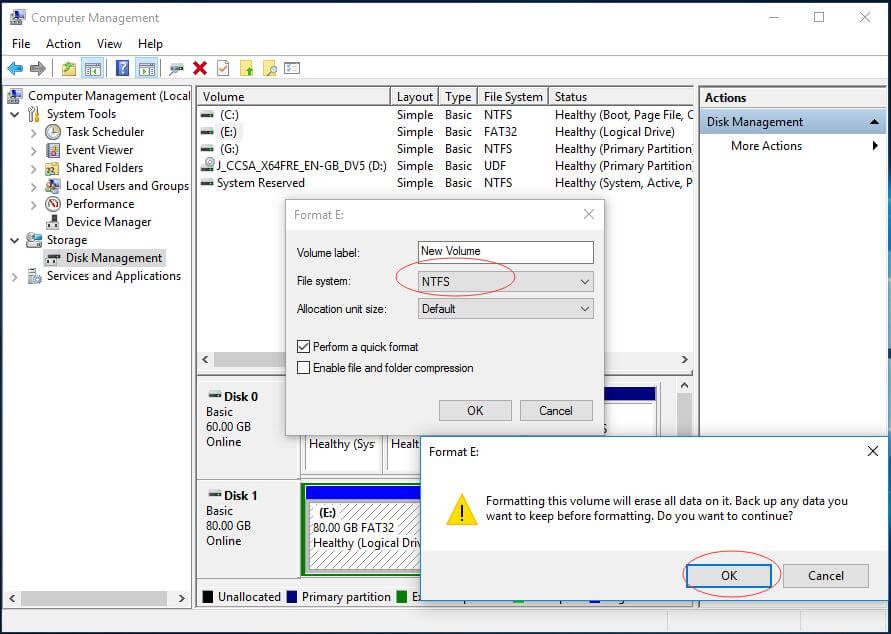This screenshot has height=634, width=891.
Task: Close the formatting warning dialog with X
Action: [873, 451]
